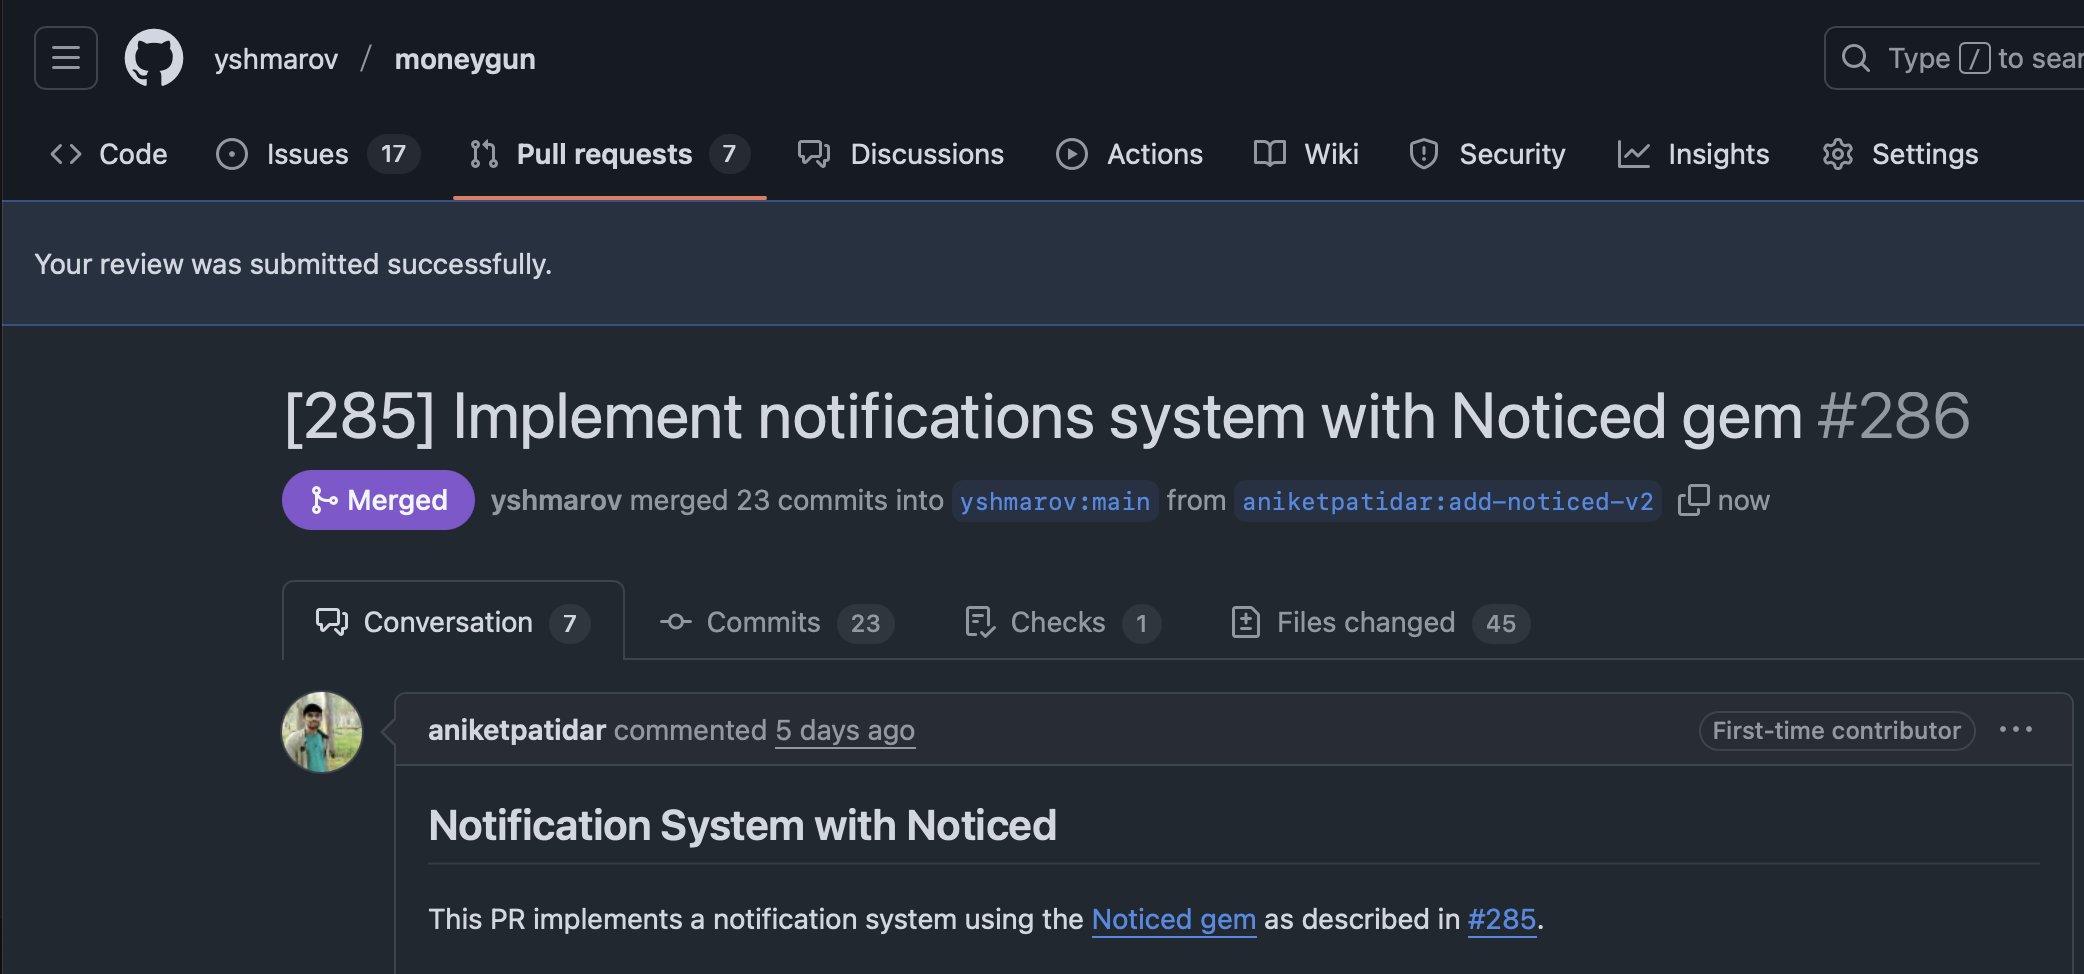This screenshot has height=974, width=2084.
Task: Switch to the Actions tab
Action: (x=1129, y=154)
